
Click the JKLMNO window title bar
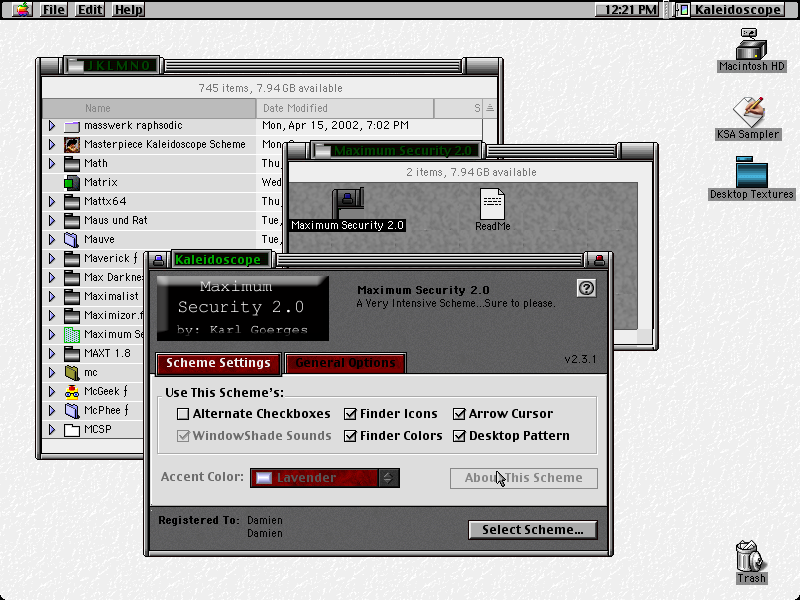(x=270, y=65)
